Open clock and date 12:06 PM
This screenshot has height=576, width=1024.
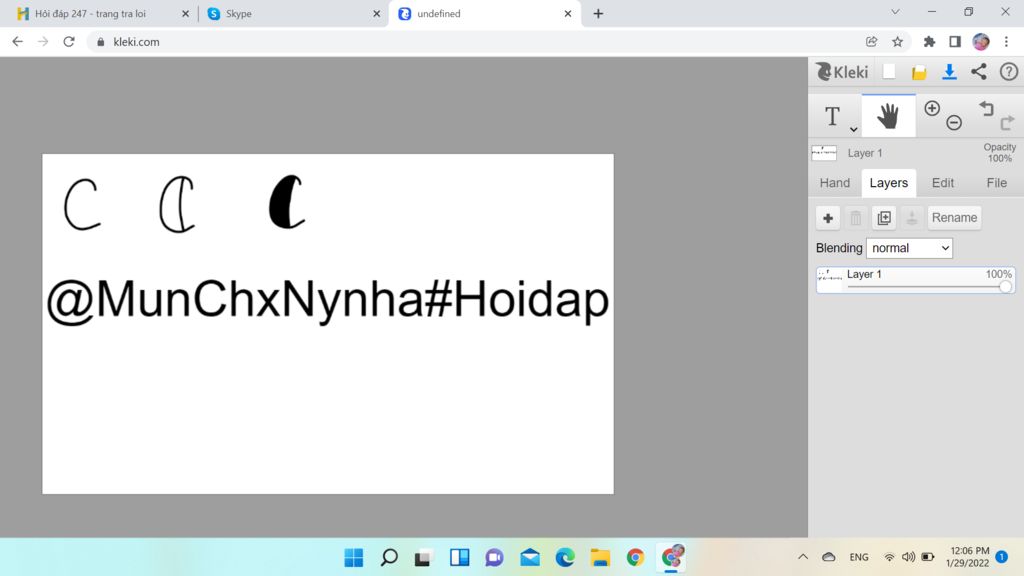pyautogui.click(x=969, y=557)
